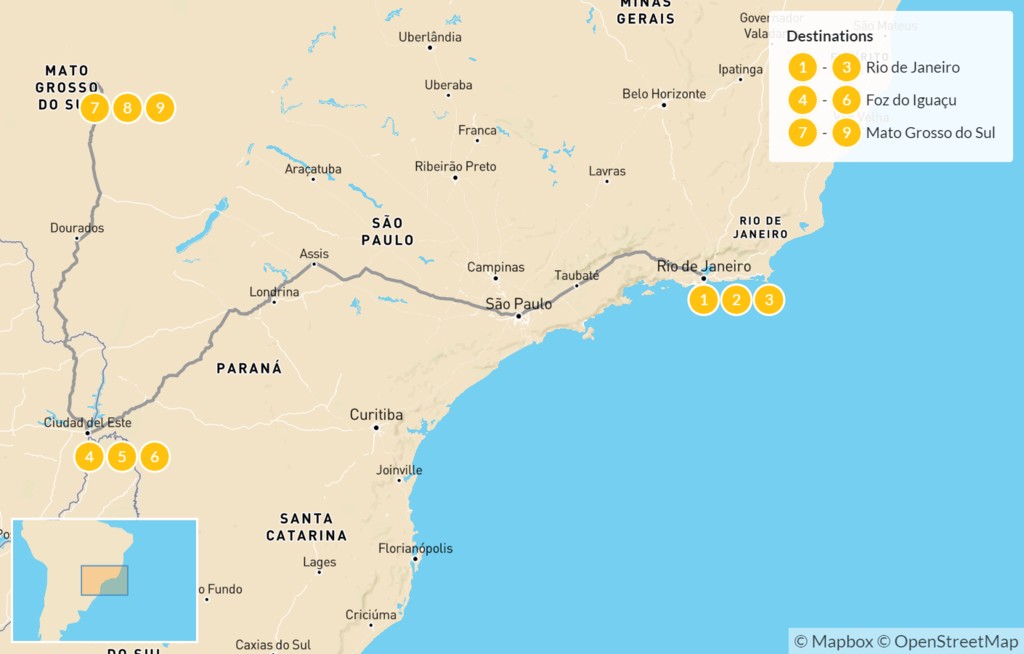Select map marker 6 at Foz do Iguaçu
The width and height of the screenshot is (1024, 654).
point(155,457)
